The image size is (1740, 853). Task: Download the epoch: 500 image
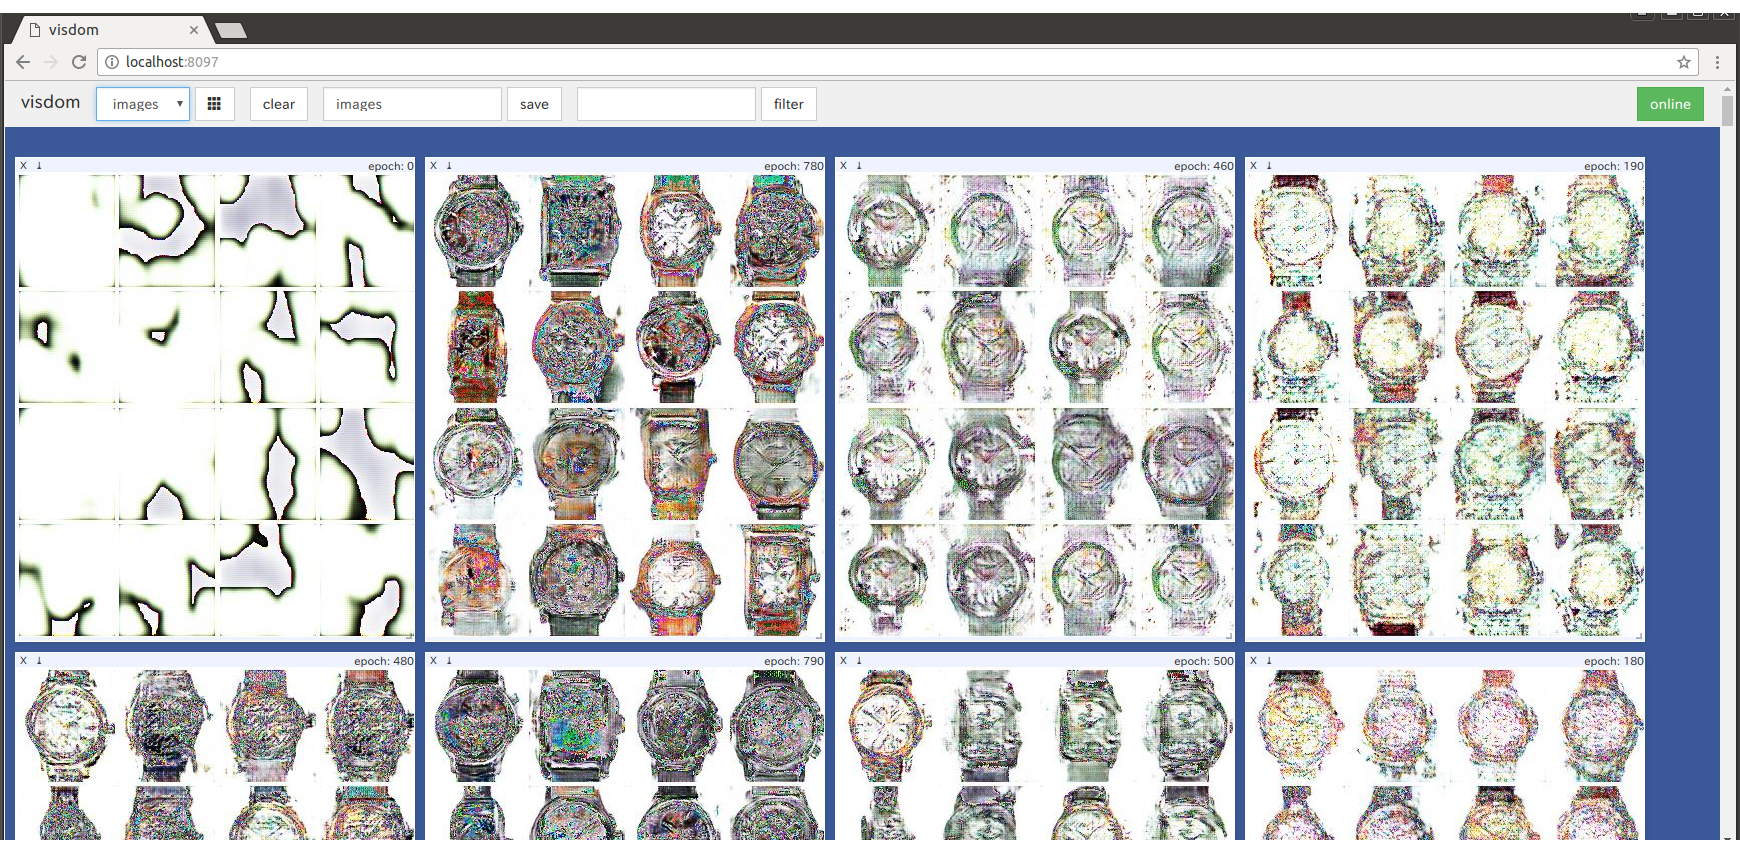coord(859,661)
